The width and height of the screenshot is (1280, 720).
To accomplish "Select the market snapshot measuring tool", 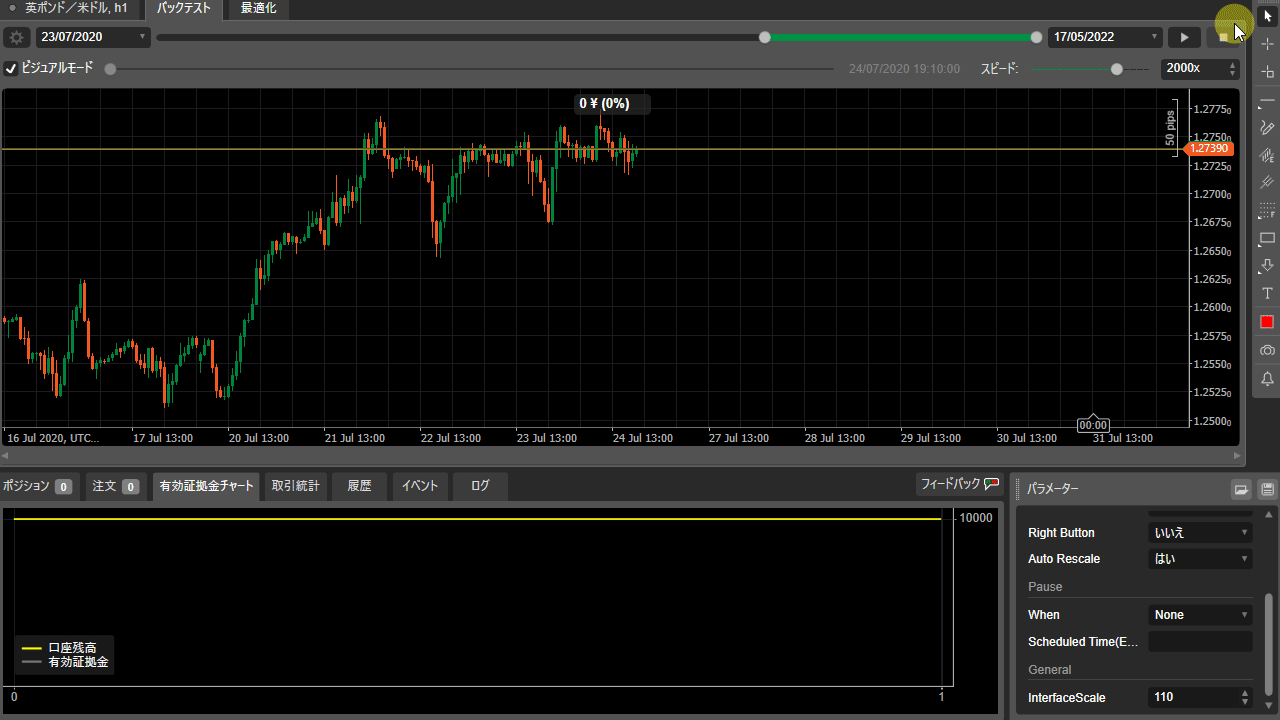I will pos(1267,72).
